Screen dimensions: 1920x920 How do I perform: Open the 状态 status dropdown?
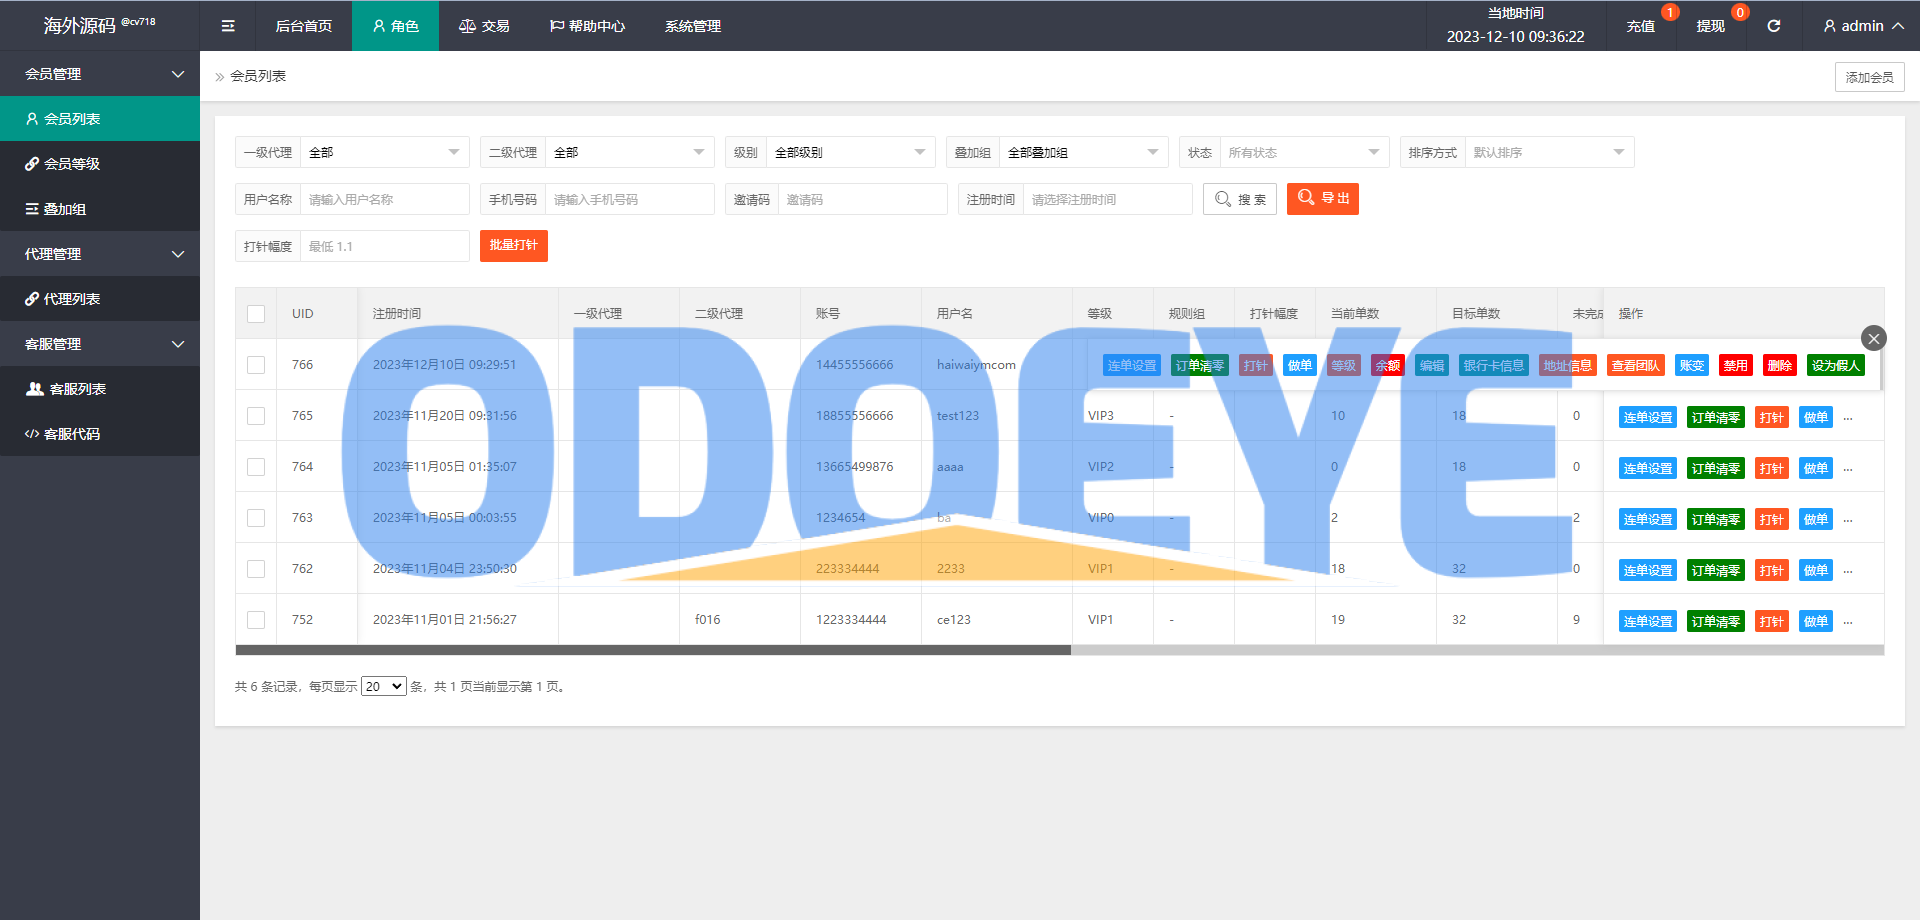(x=1305, y=152)
